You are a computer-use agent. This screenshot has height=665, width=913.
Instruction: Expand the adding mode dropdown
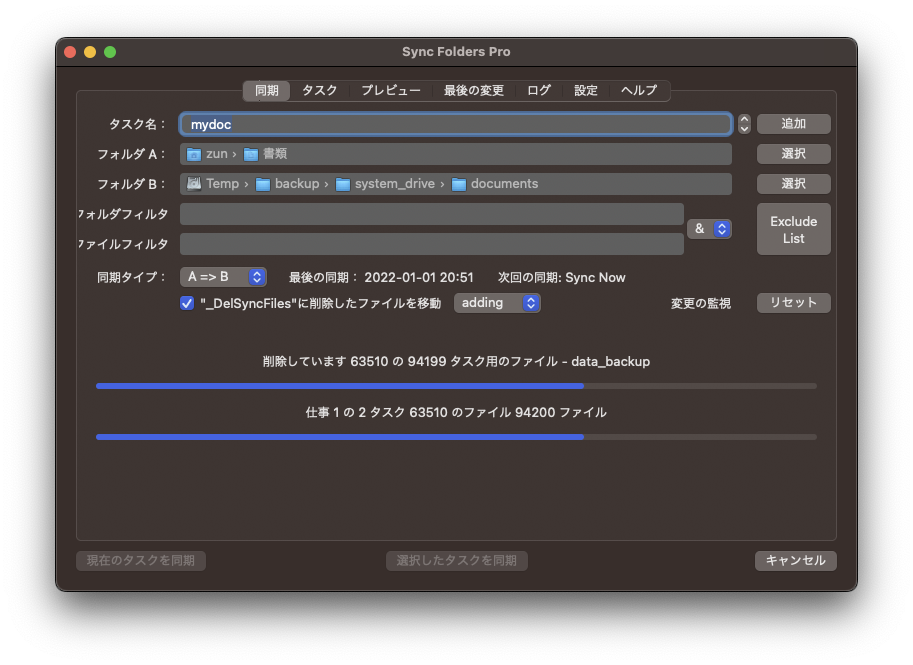[497, 303]
